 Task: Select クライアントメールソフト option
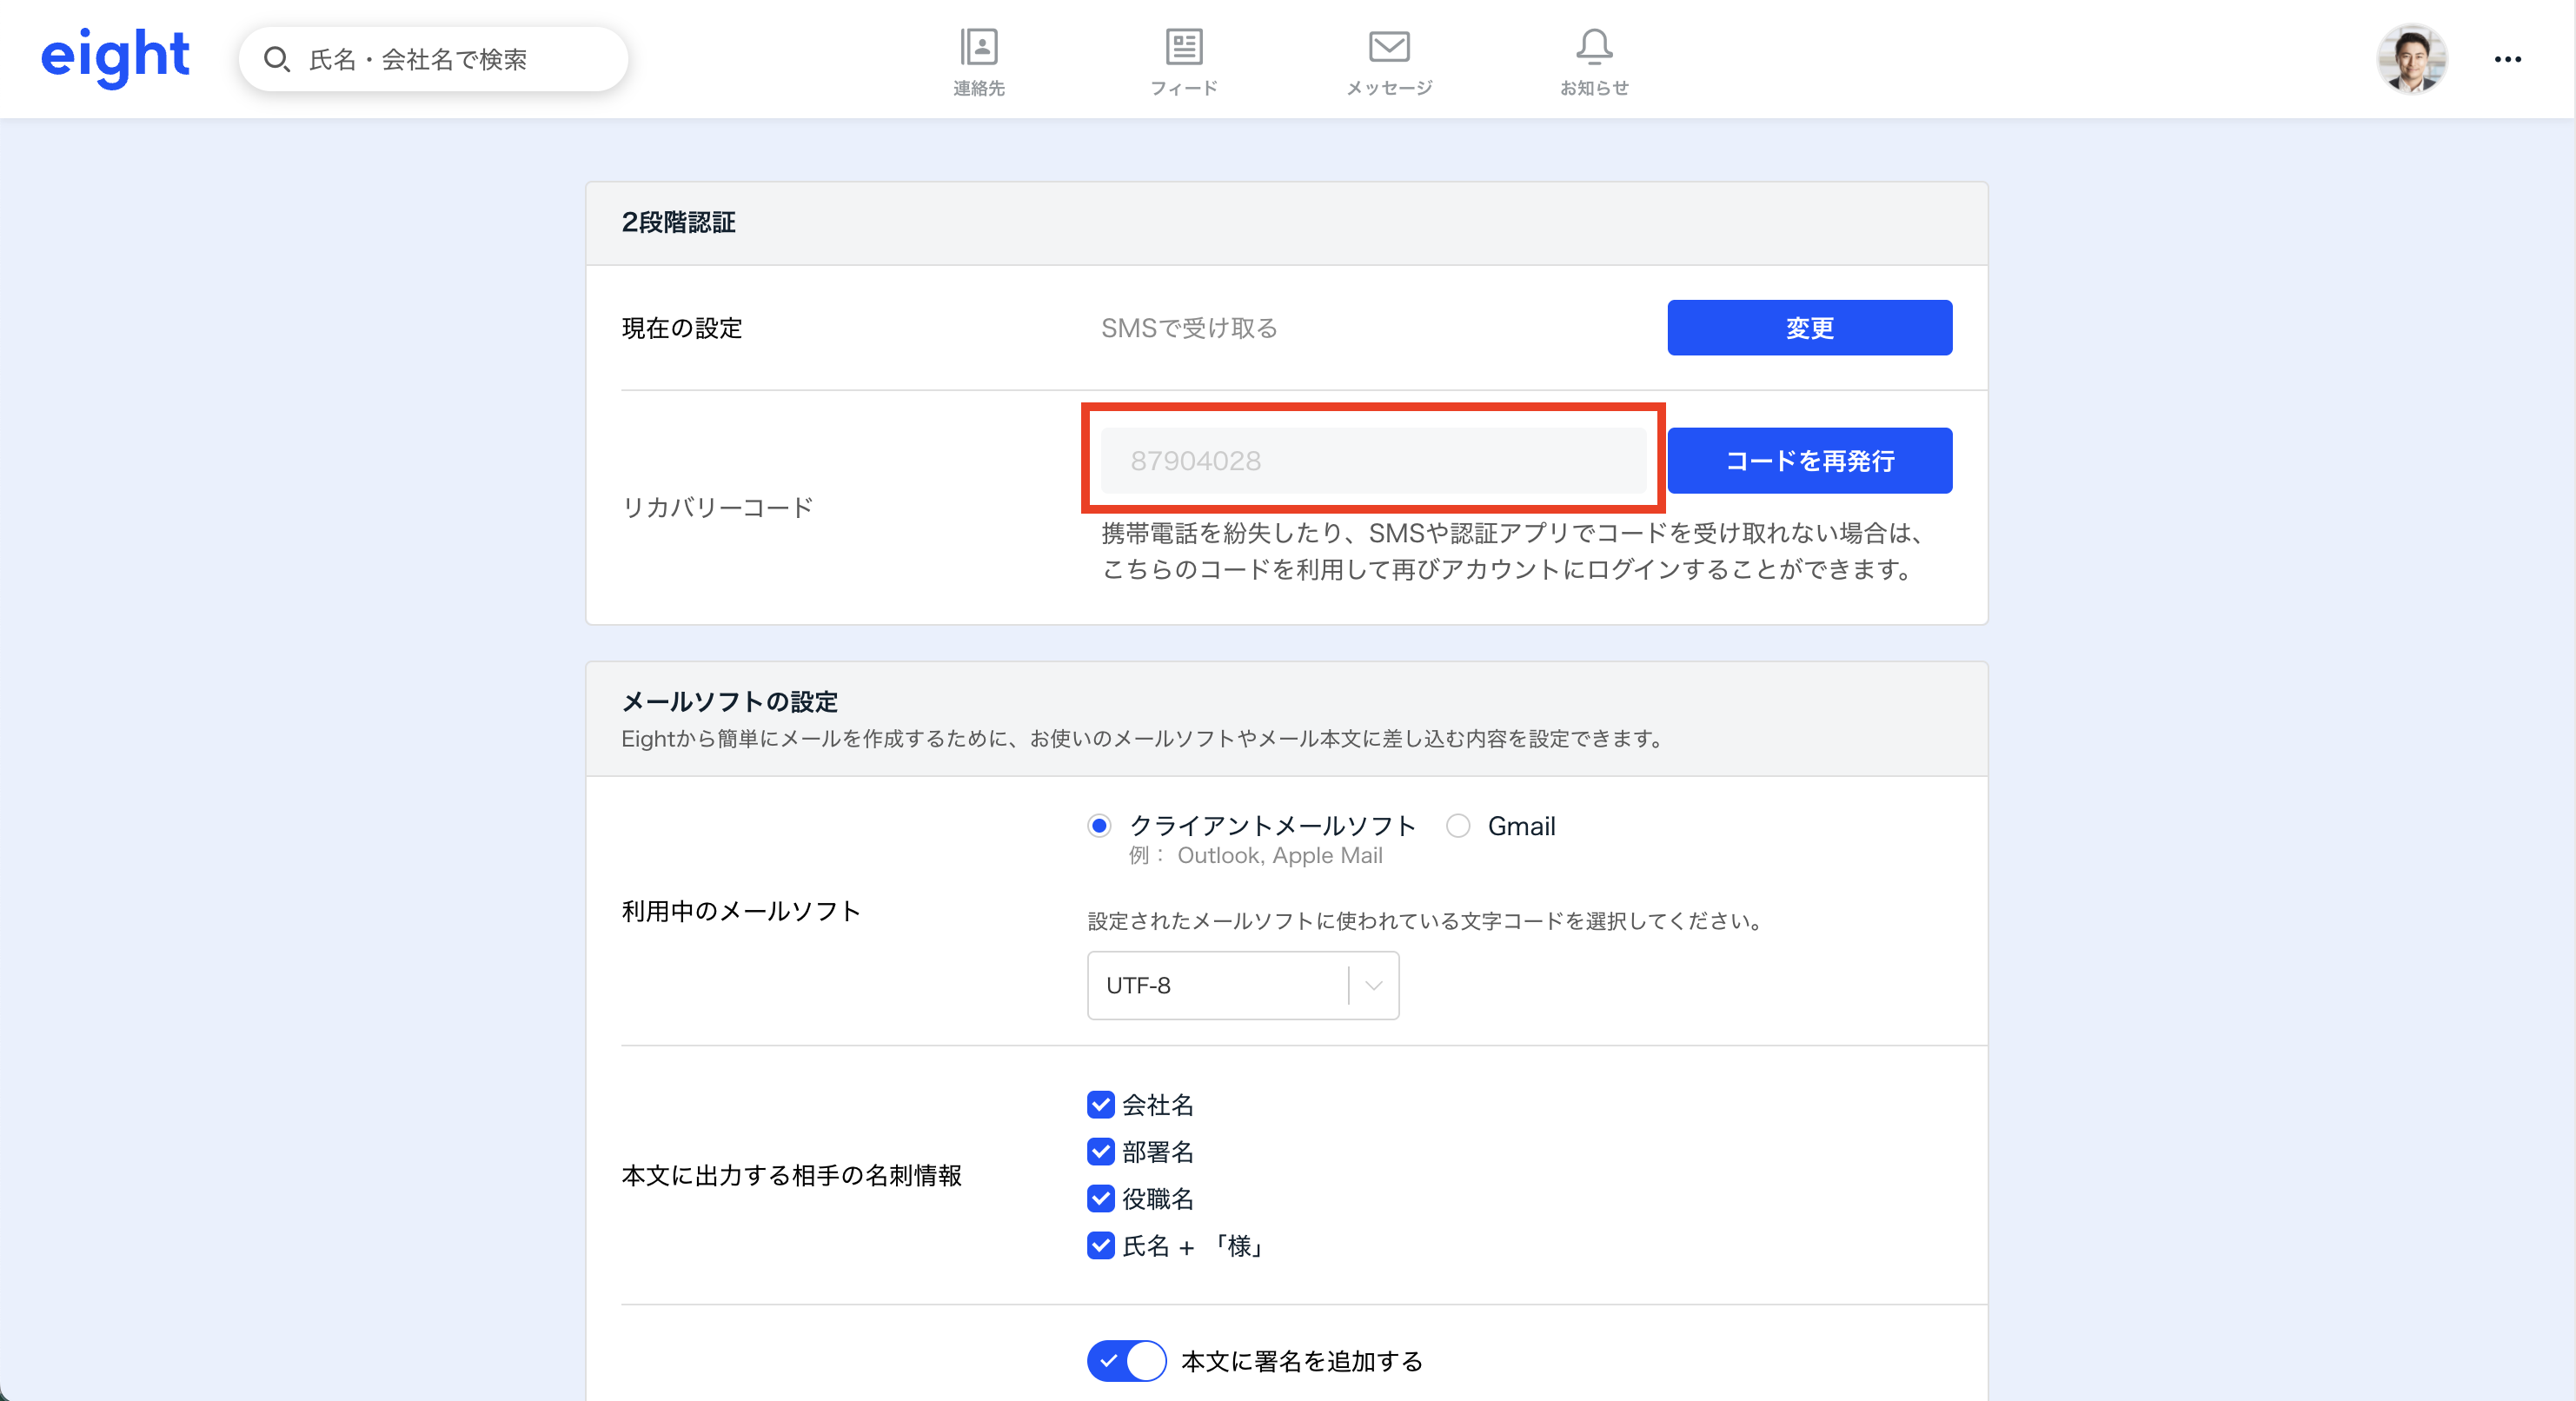pyautogui.click(x=1099, y=826)
